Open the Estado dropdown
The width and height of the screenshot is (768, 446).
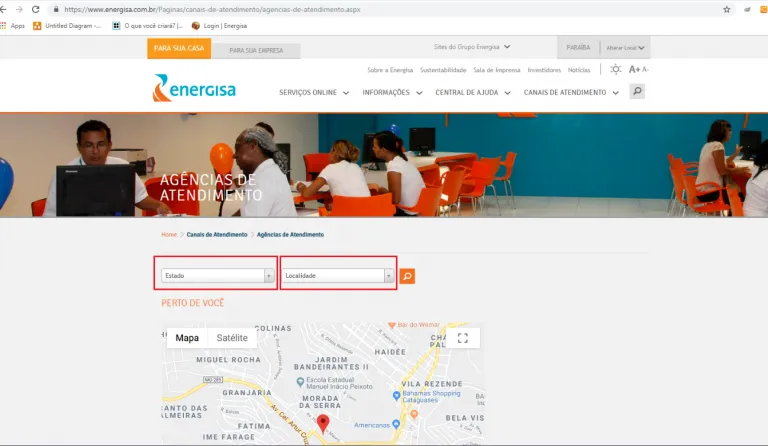[x=217, y=276]
